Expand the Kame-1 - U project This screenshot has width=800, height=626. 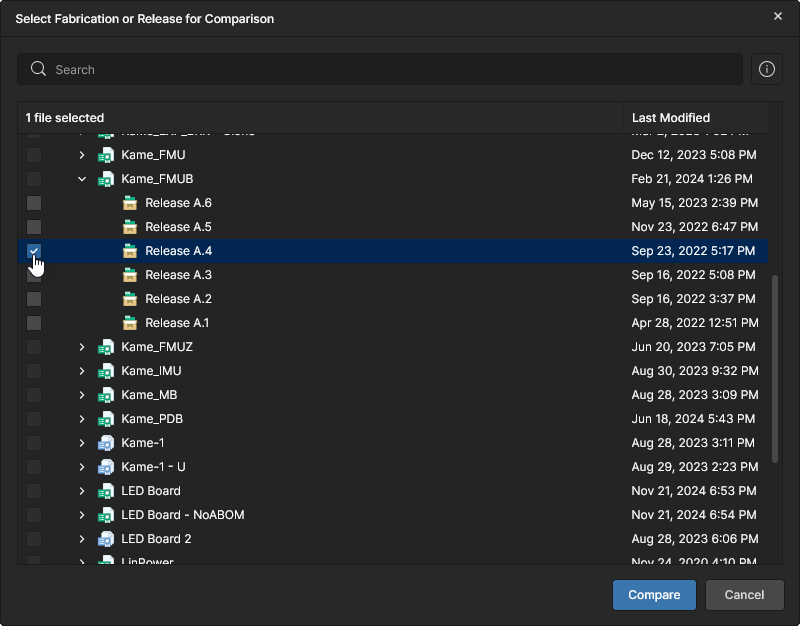82,467
